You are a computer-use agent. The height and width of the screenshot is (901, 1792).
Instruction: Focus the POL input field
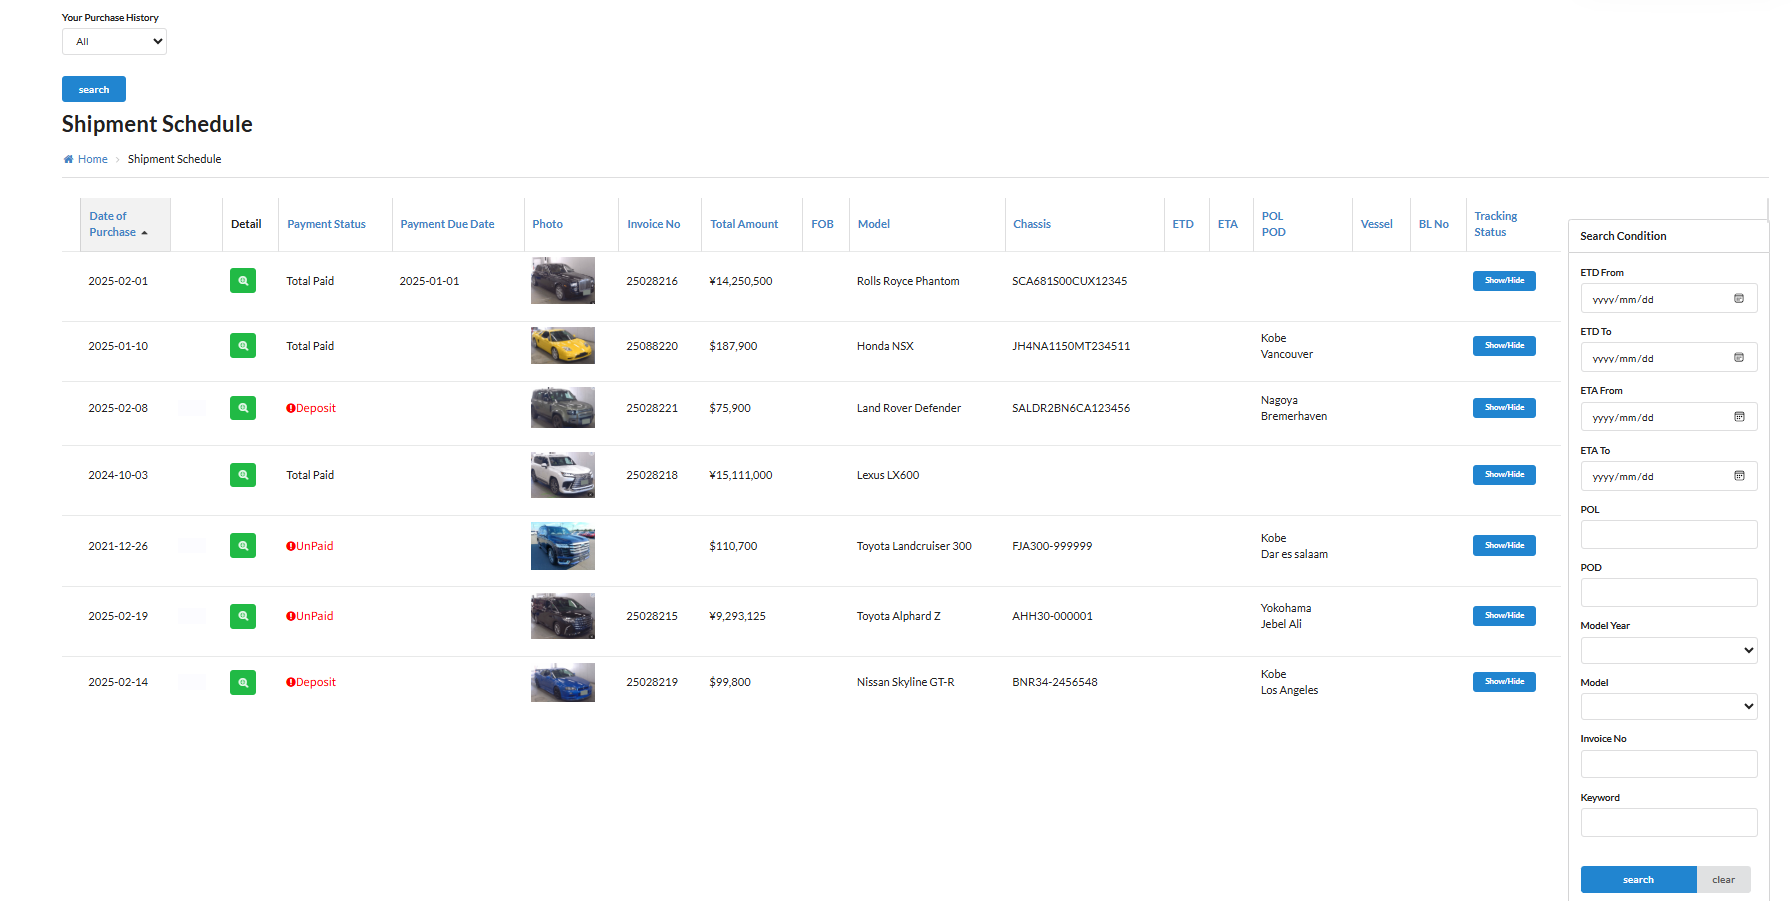[x=1669, y=534]
